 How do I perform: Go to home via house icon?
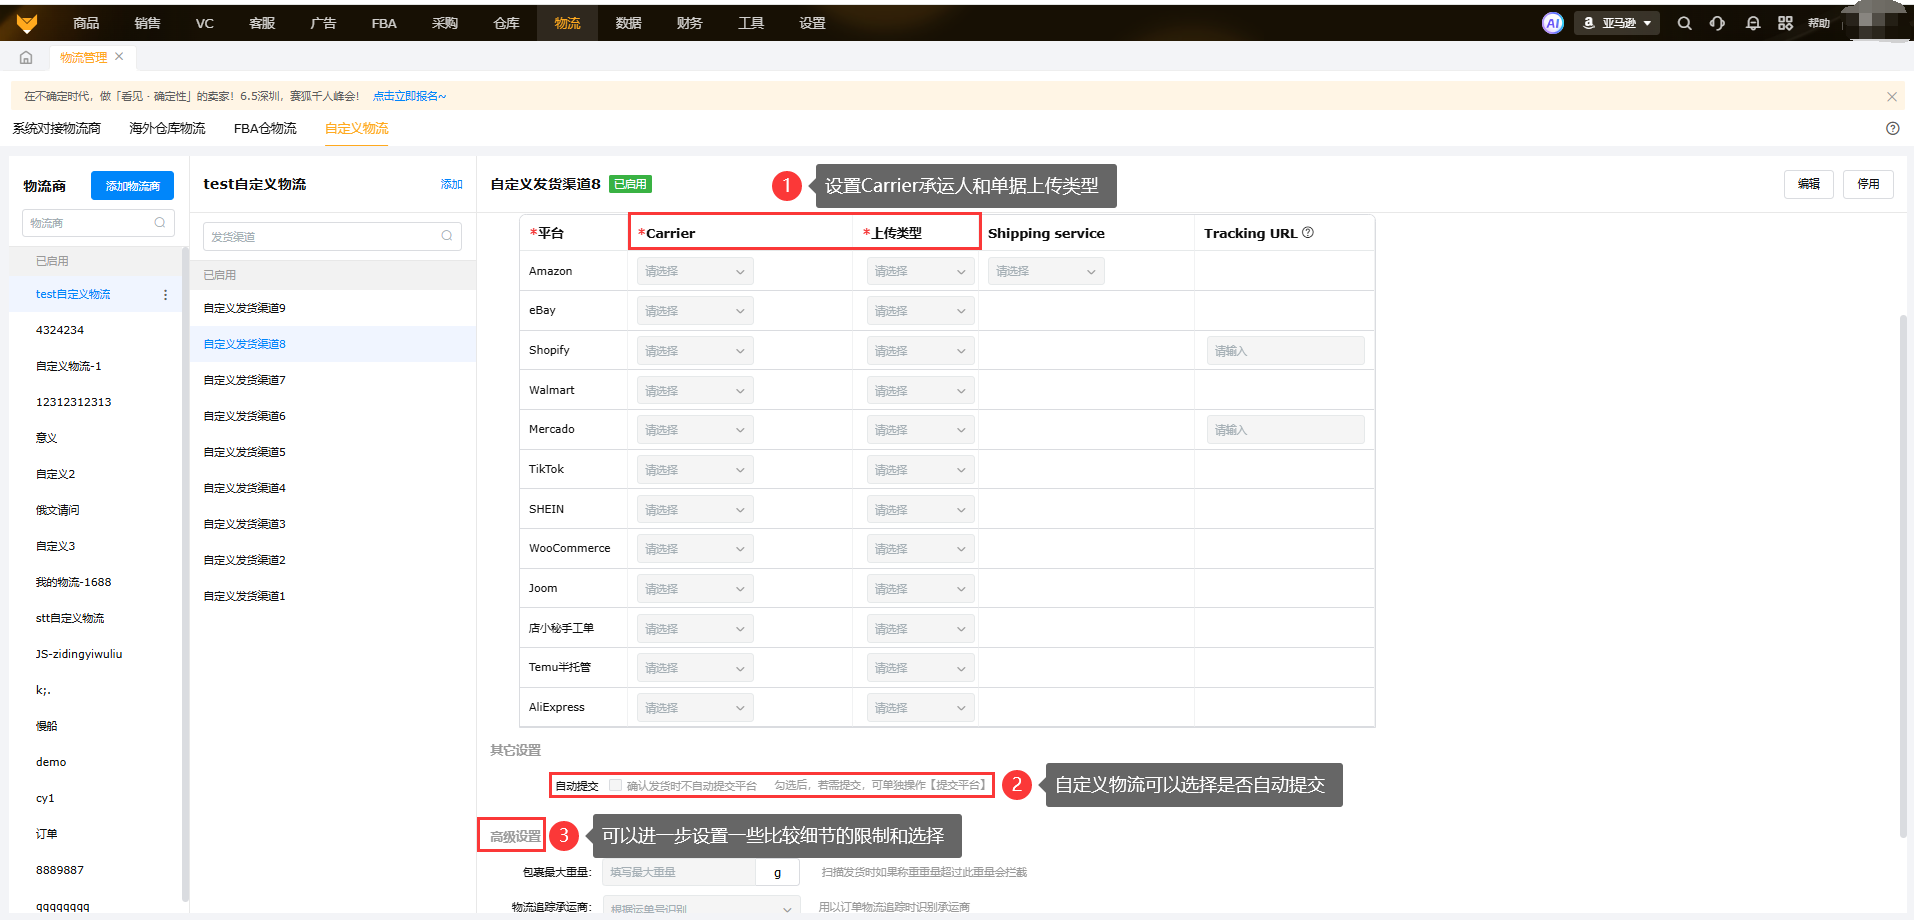click(x=26, y=57)
